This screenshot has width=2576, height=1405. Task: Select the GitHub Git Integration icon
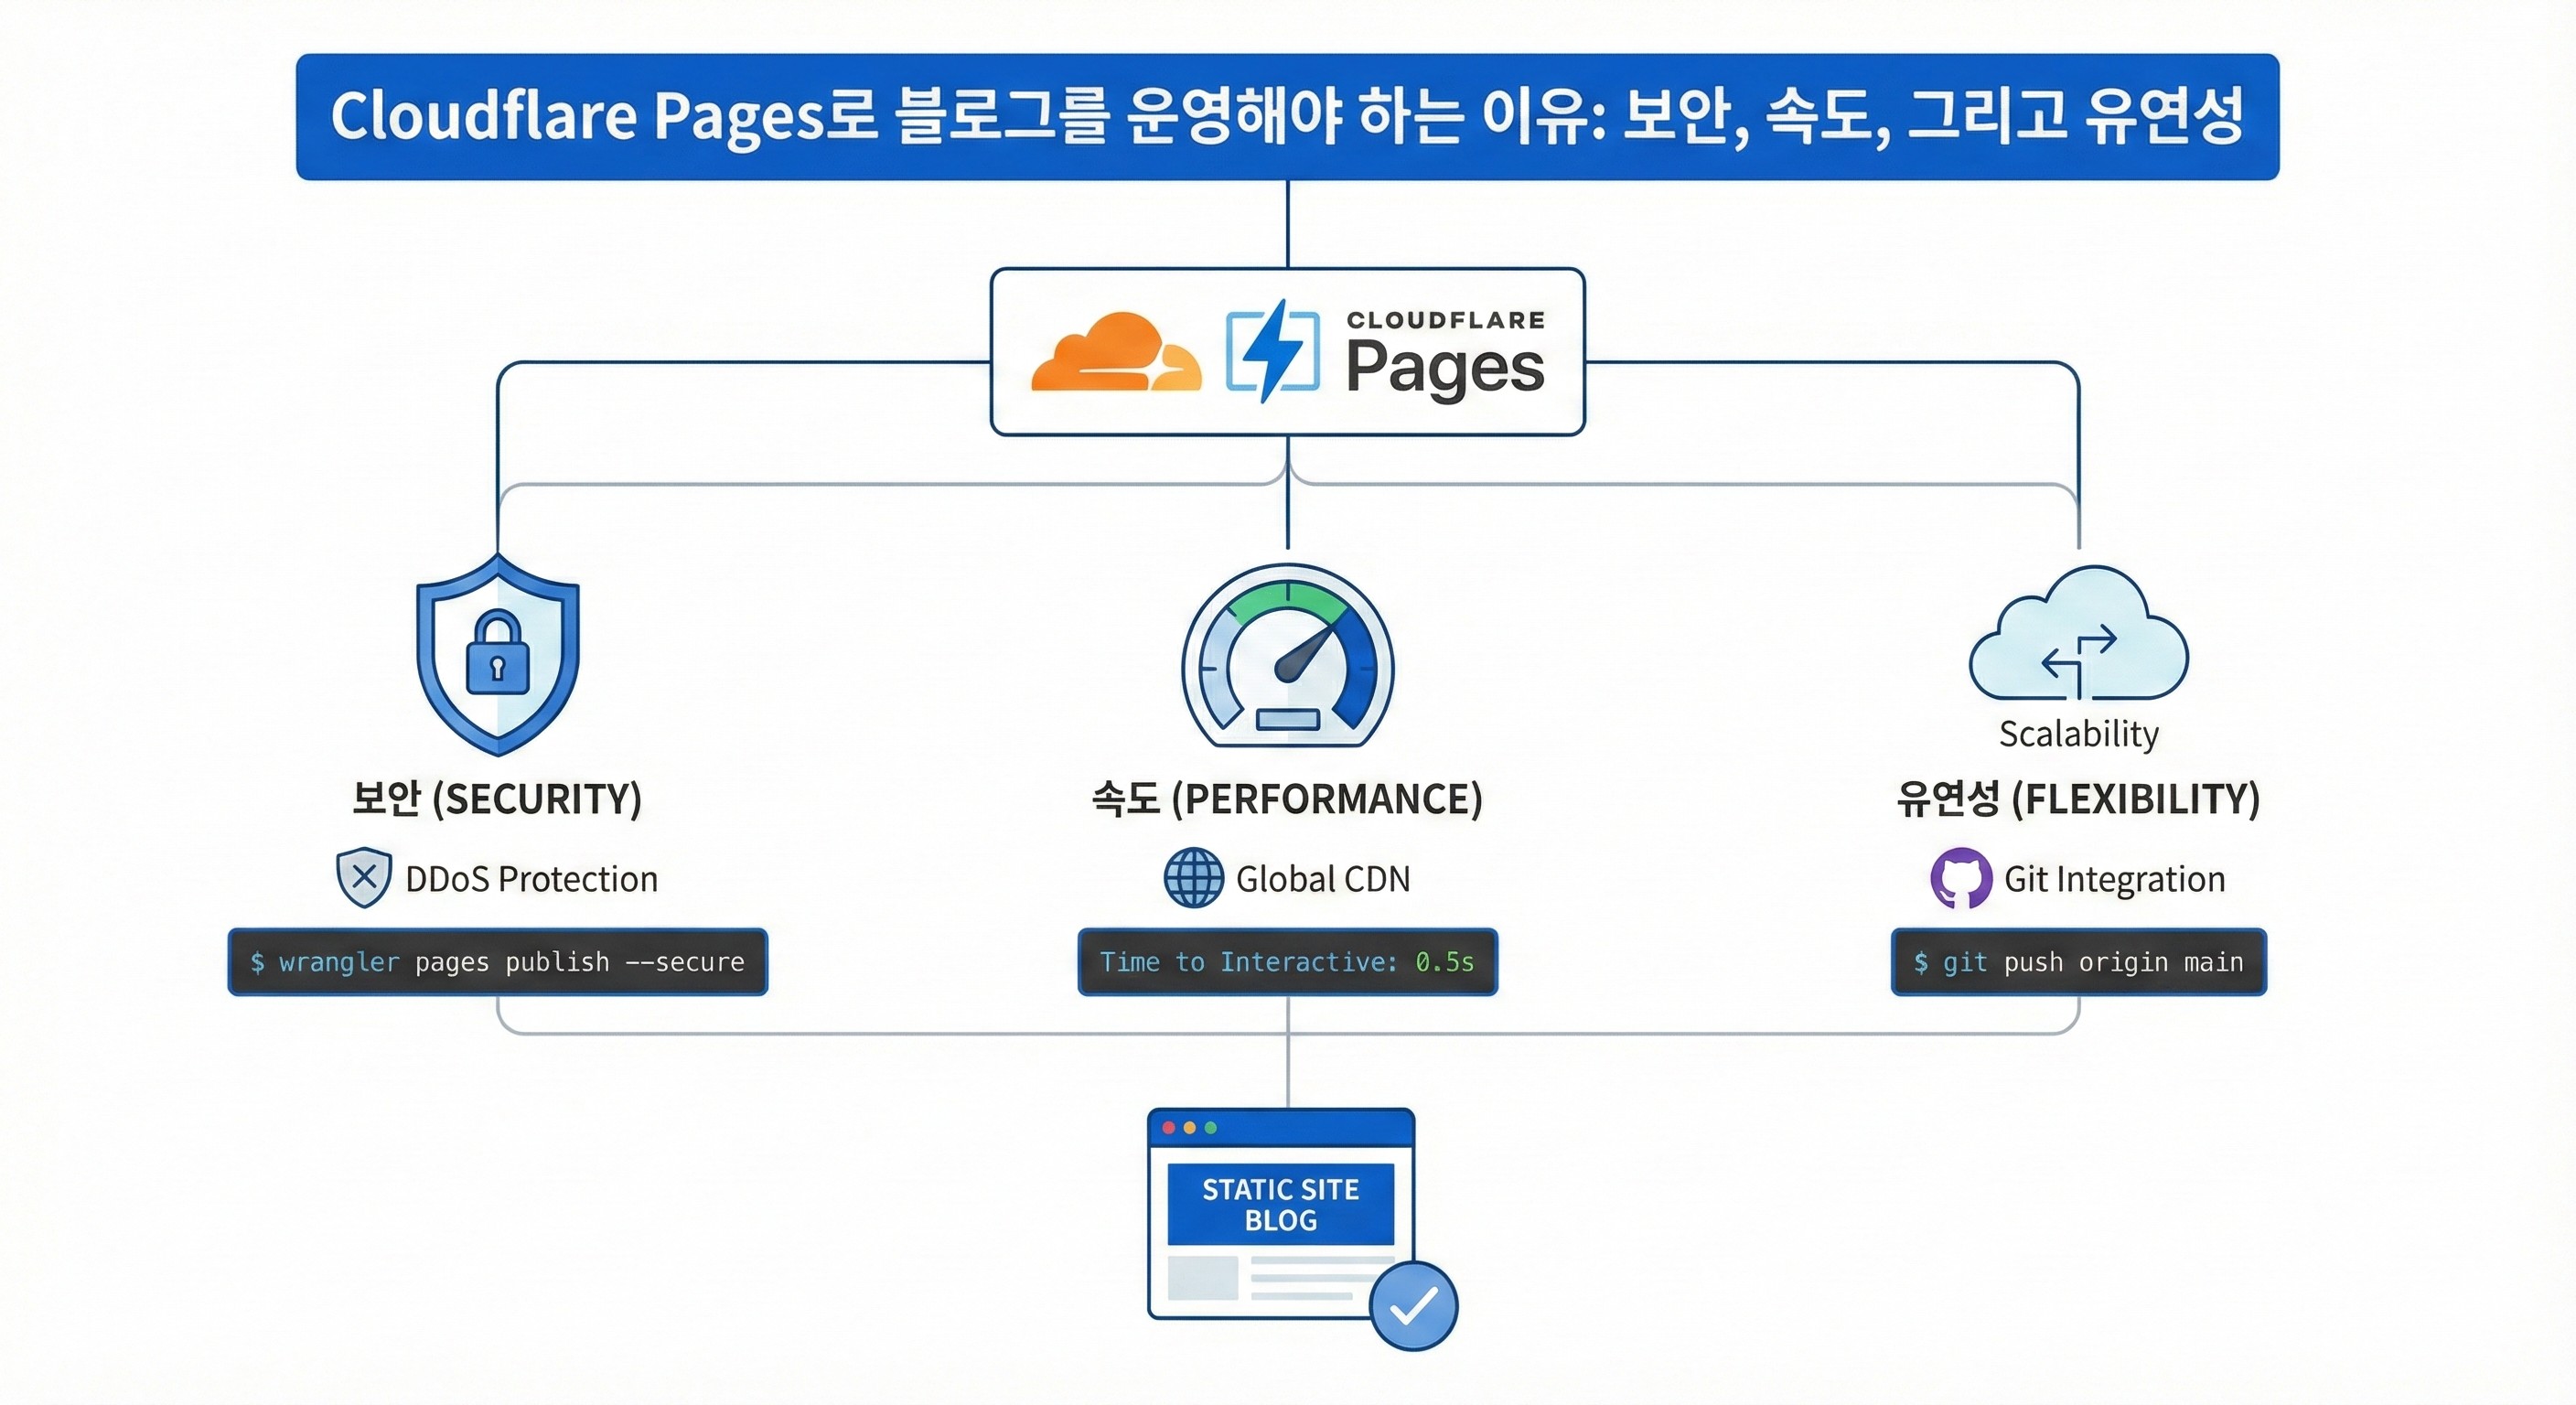[x=1963, y=880]
